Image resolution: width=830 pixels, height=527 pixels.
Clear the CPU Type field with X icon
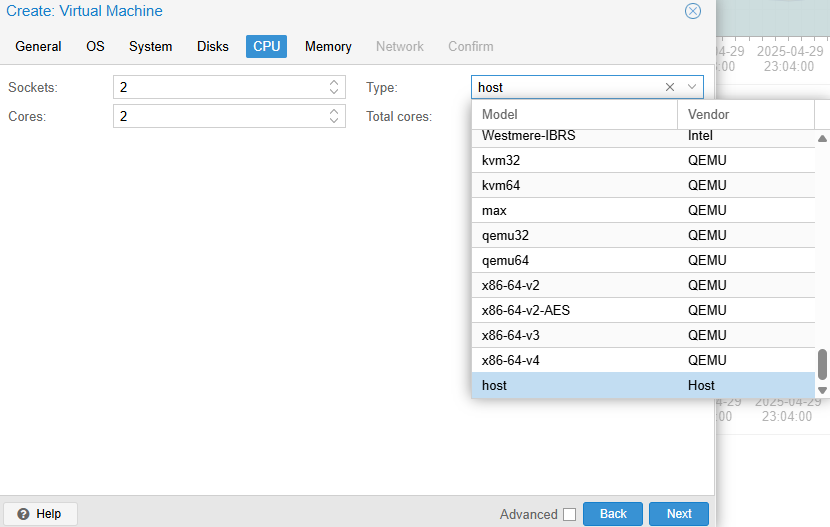(670, 87)
